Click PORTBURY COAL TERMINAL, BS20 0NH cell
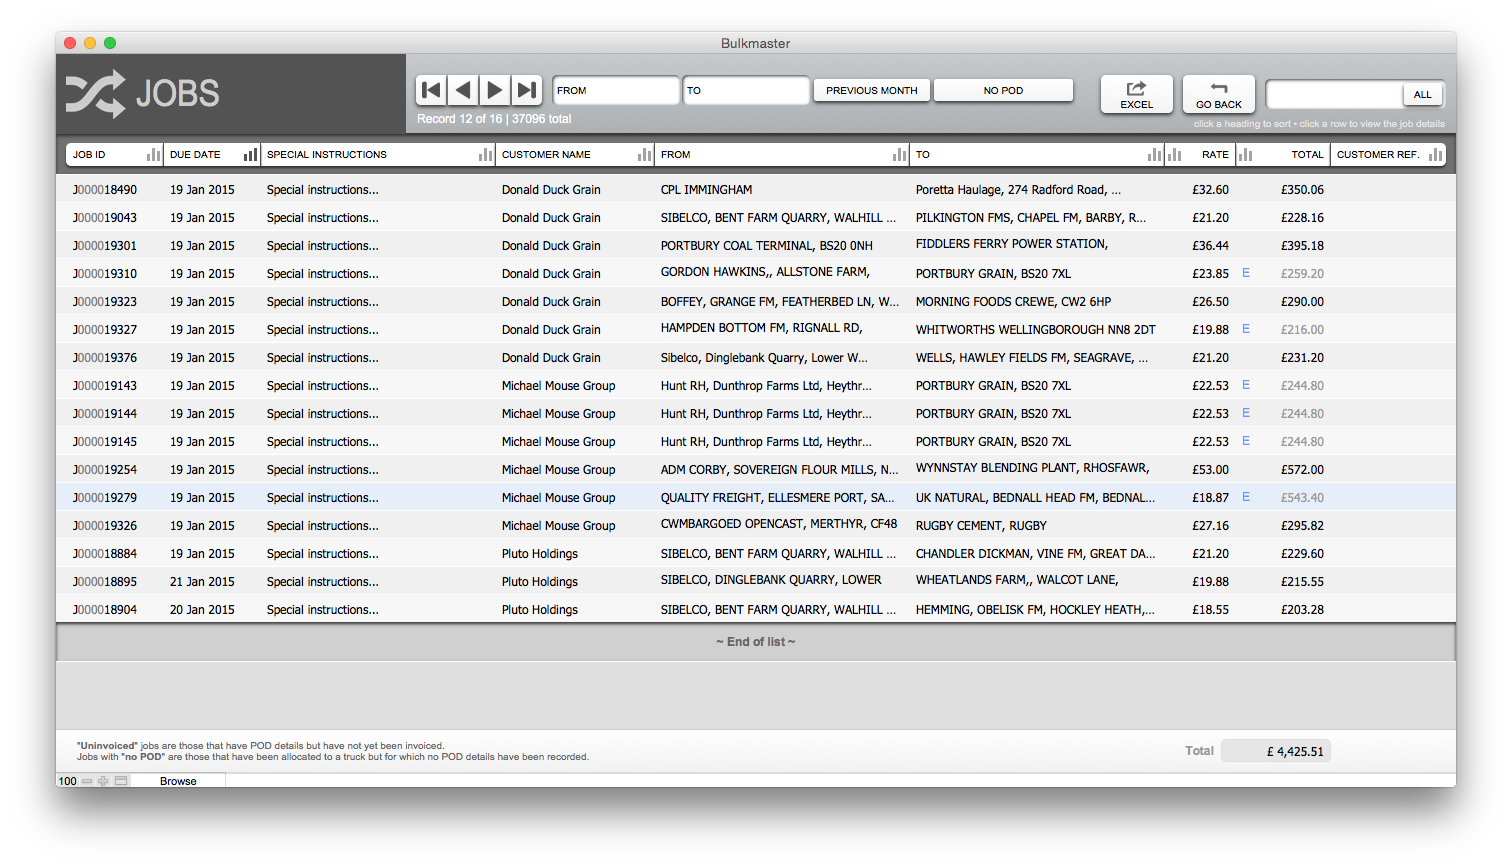This screenshot has height=867, width=1512. click(x=767, y=245)
